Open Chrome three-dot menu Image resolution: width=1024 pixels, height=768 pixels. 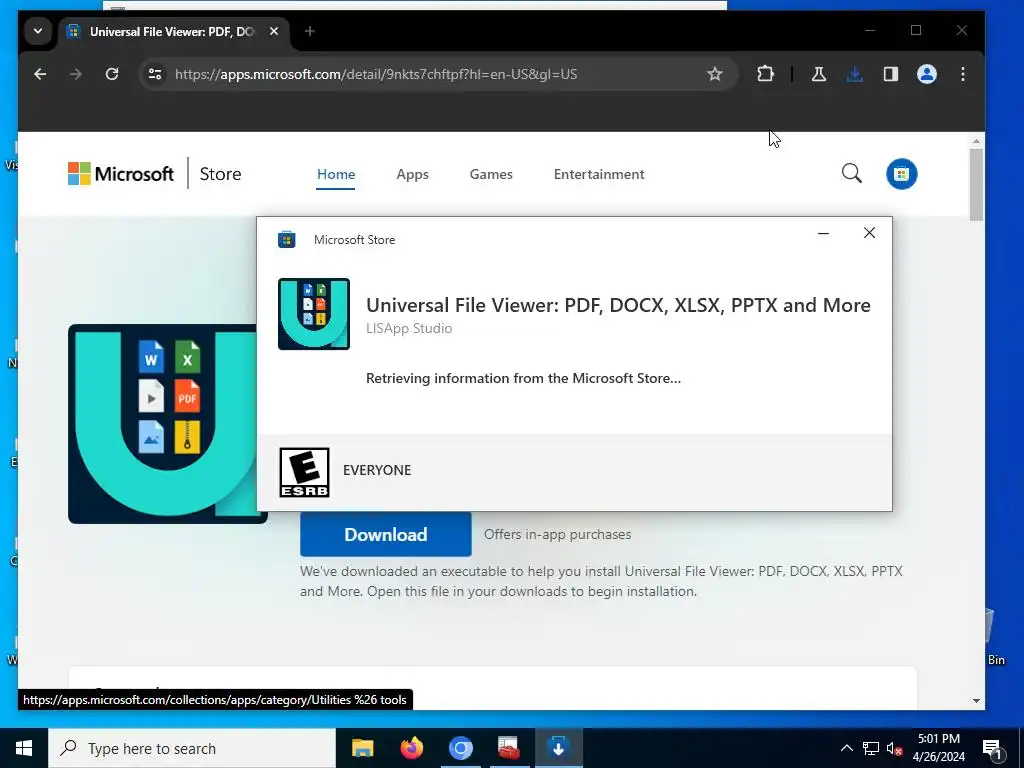click(963, 74)
